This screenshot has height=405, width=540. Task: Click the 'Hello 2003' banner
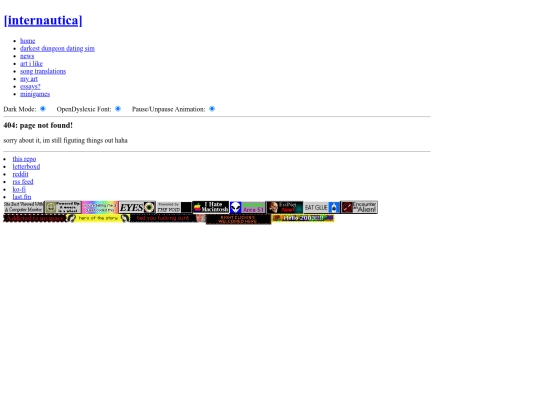(x=303, y=218)
